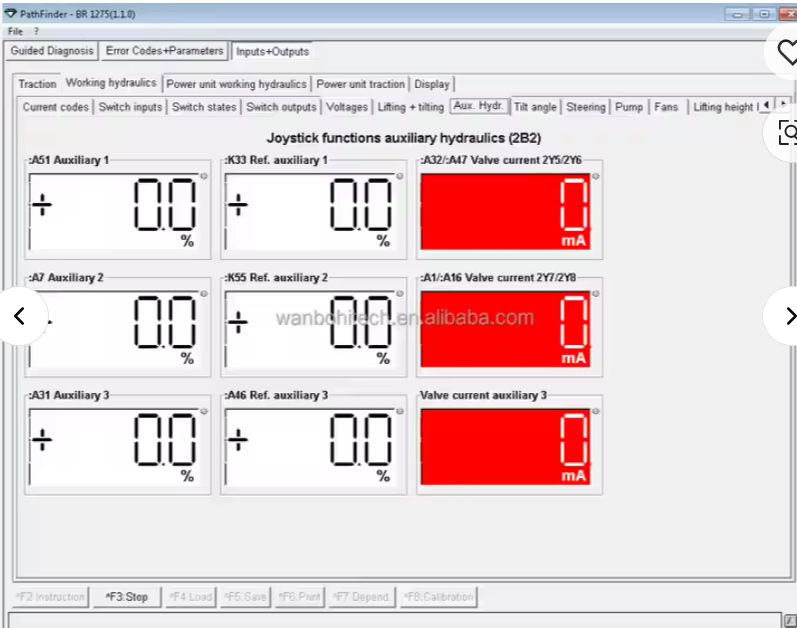
Task: Click indicator dot on 2Y7/2Y8 valve gauge
Action: click(596, 294)
